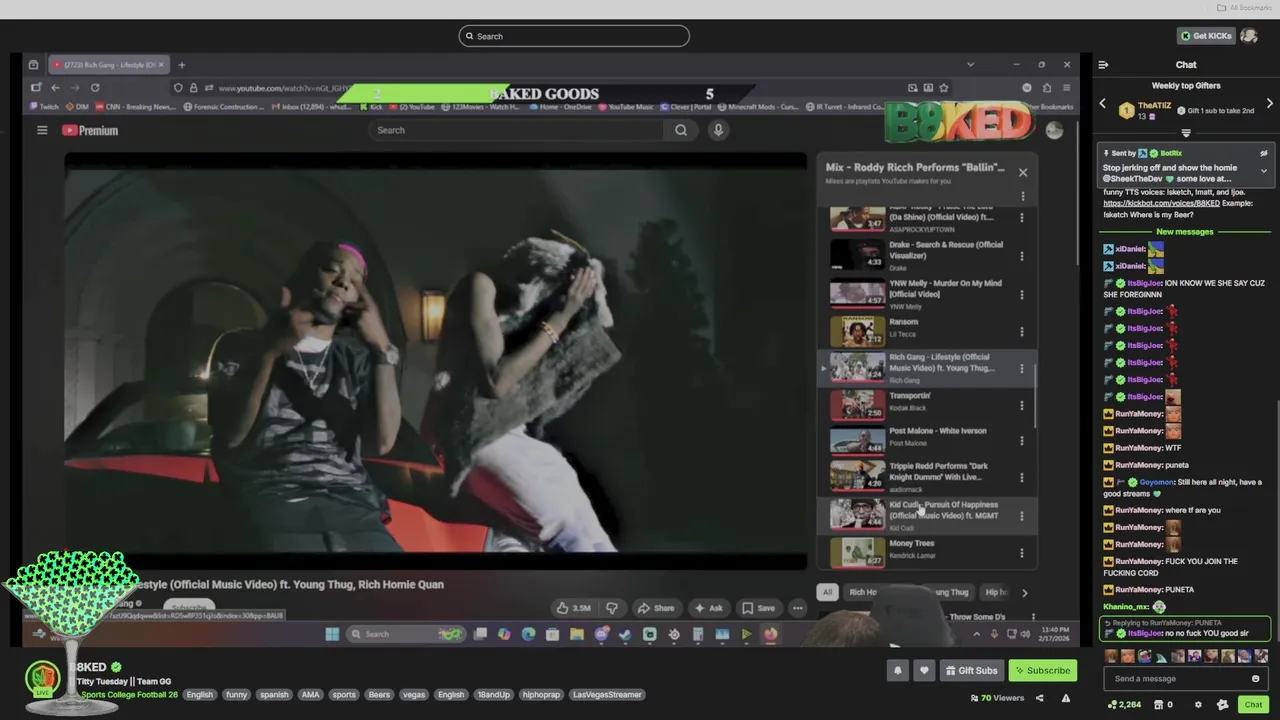Hide the pinned BotRix message
Viewport: 1280px width, 720px height.
pos(1264,153)
